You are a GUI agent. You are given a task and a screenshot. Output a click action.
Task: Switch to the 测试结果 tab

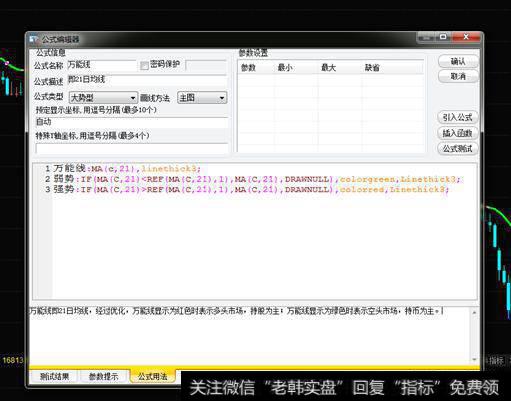[54, 377]
